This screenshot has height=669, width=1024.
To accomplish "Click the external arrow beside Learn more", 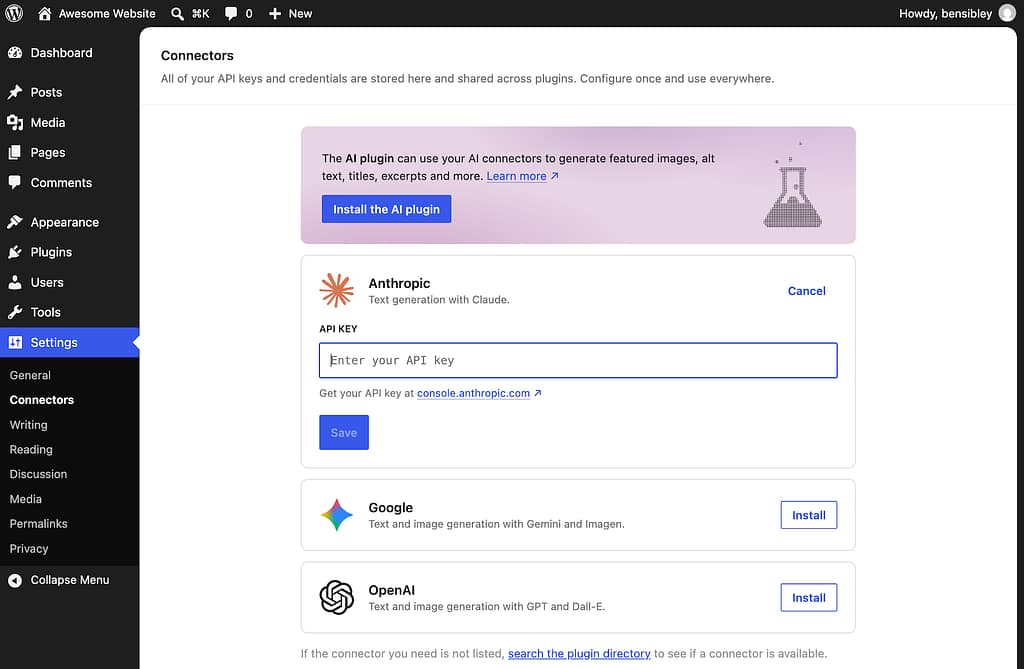I will coord(554,176).
